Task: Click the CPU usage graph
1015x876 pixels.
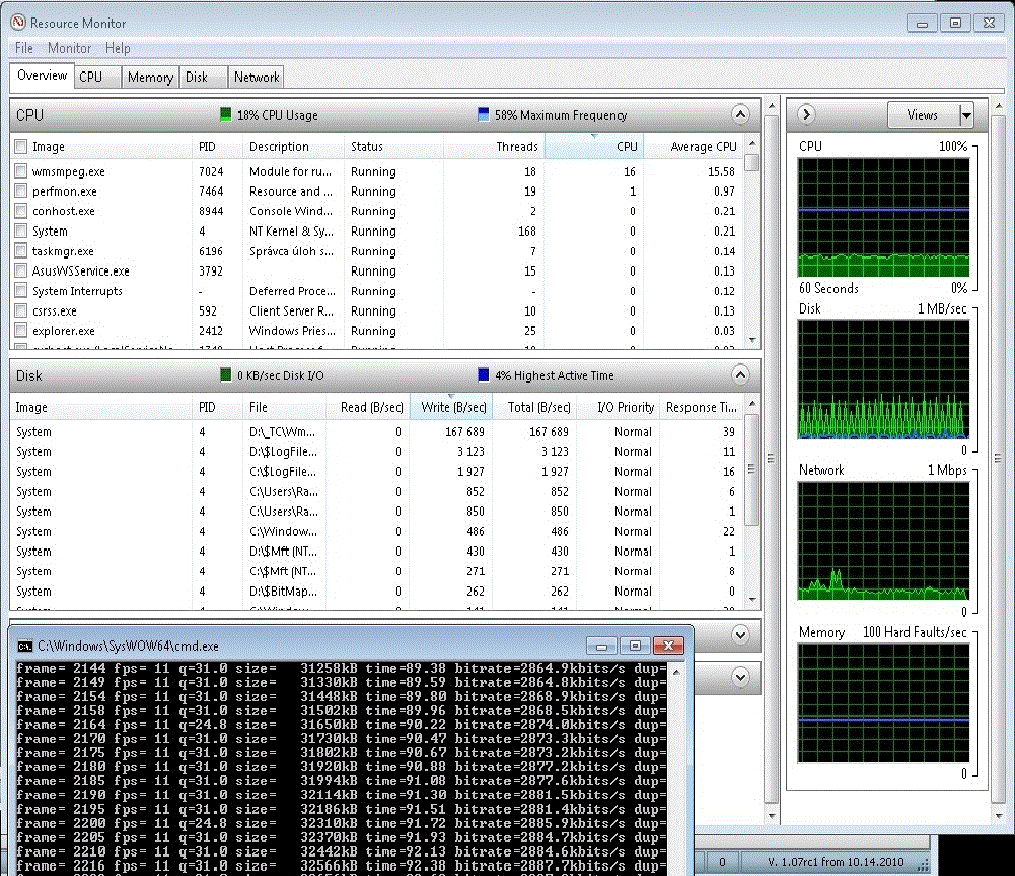Action: point(884,217)
